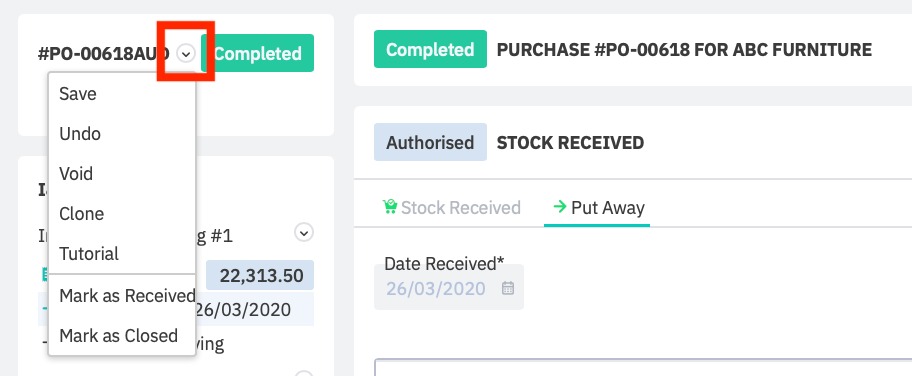Click the calendar icon in Date Received
912x376 pixels.
(x=508, y=288)
